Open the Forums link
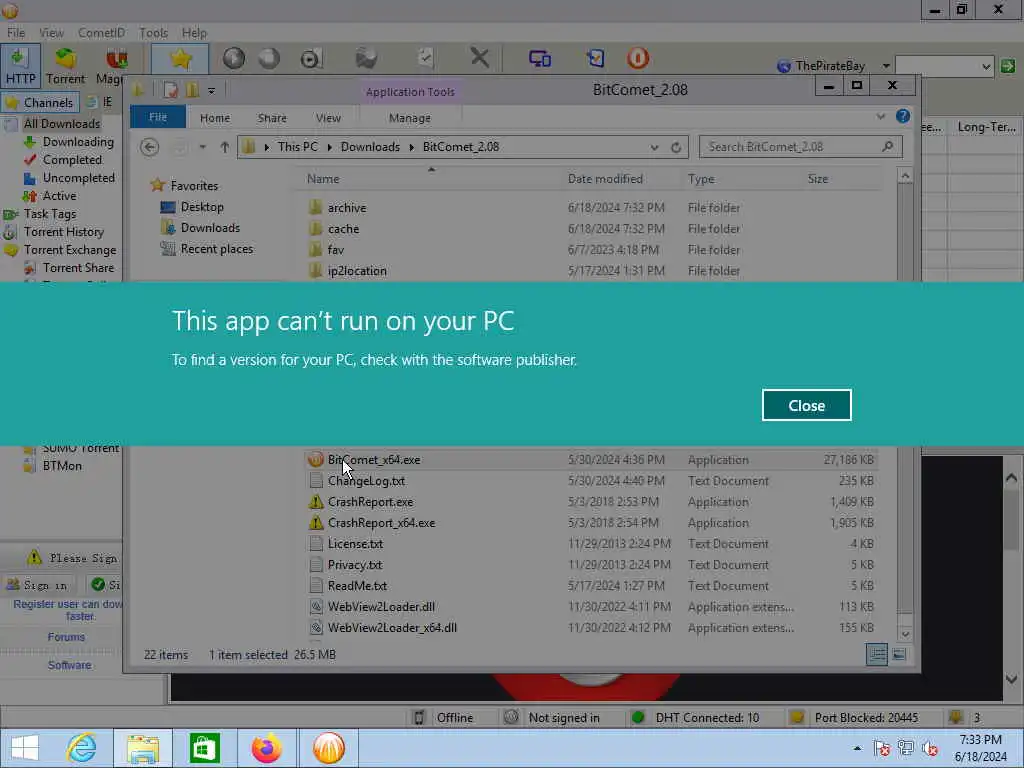The height and width of the screenshot is (768, 1024). tap(66, 637)
